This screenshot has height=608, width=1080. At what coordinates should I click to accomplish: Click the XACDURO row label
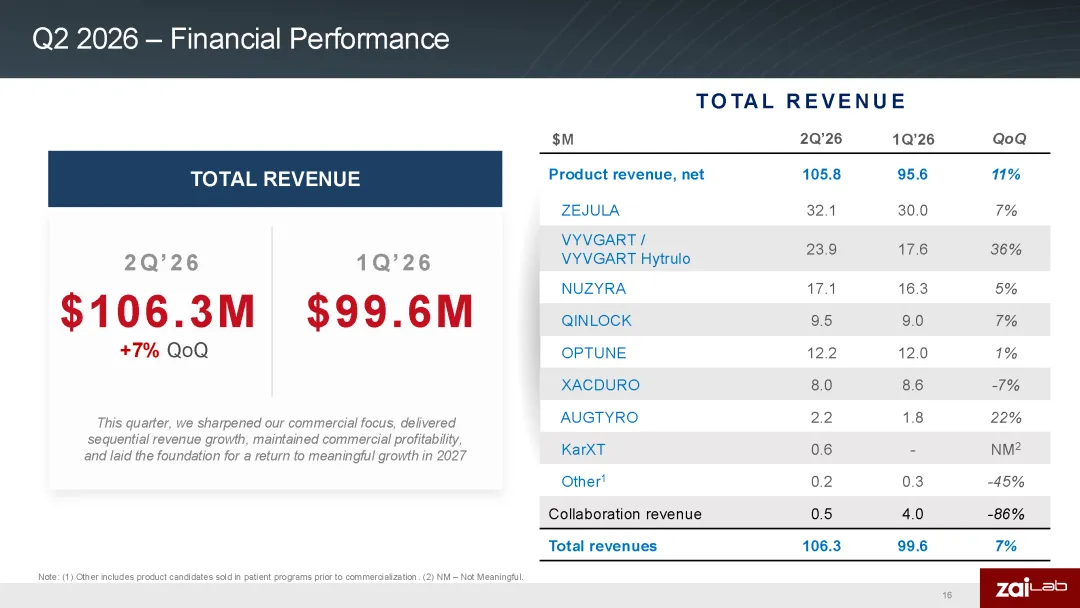(601, 385)
